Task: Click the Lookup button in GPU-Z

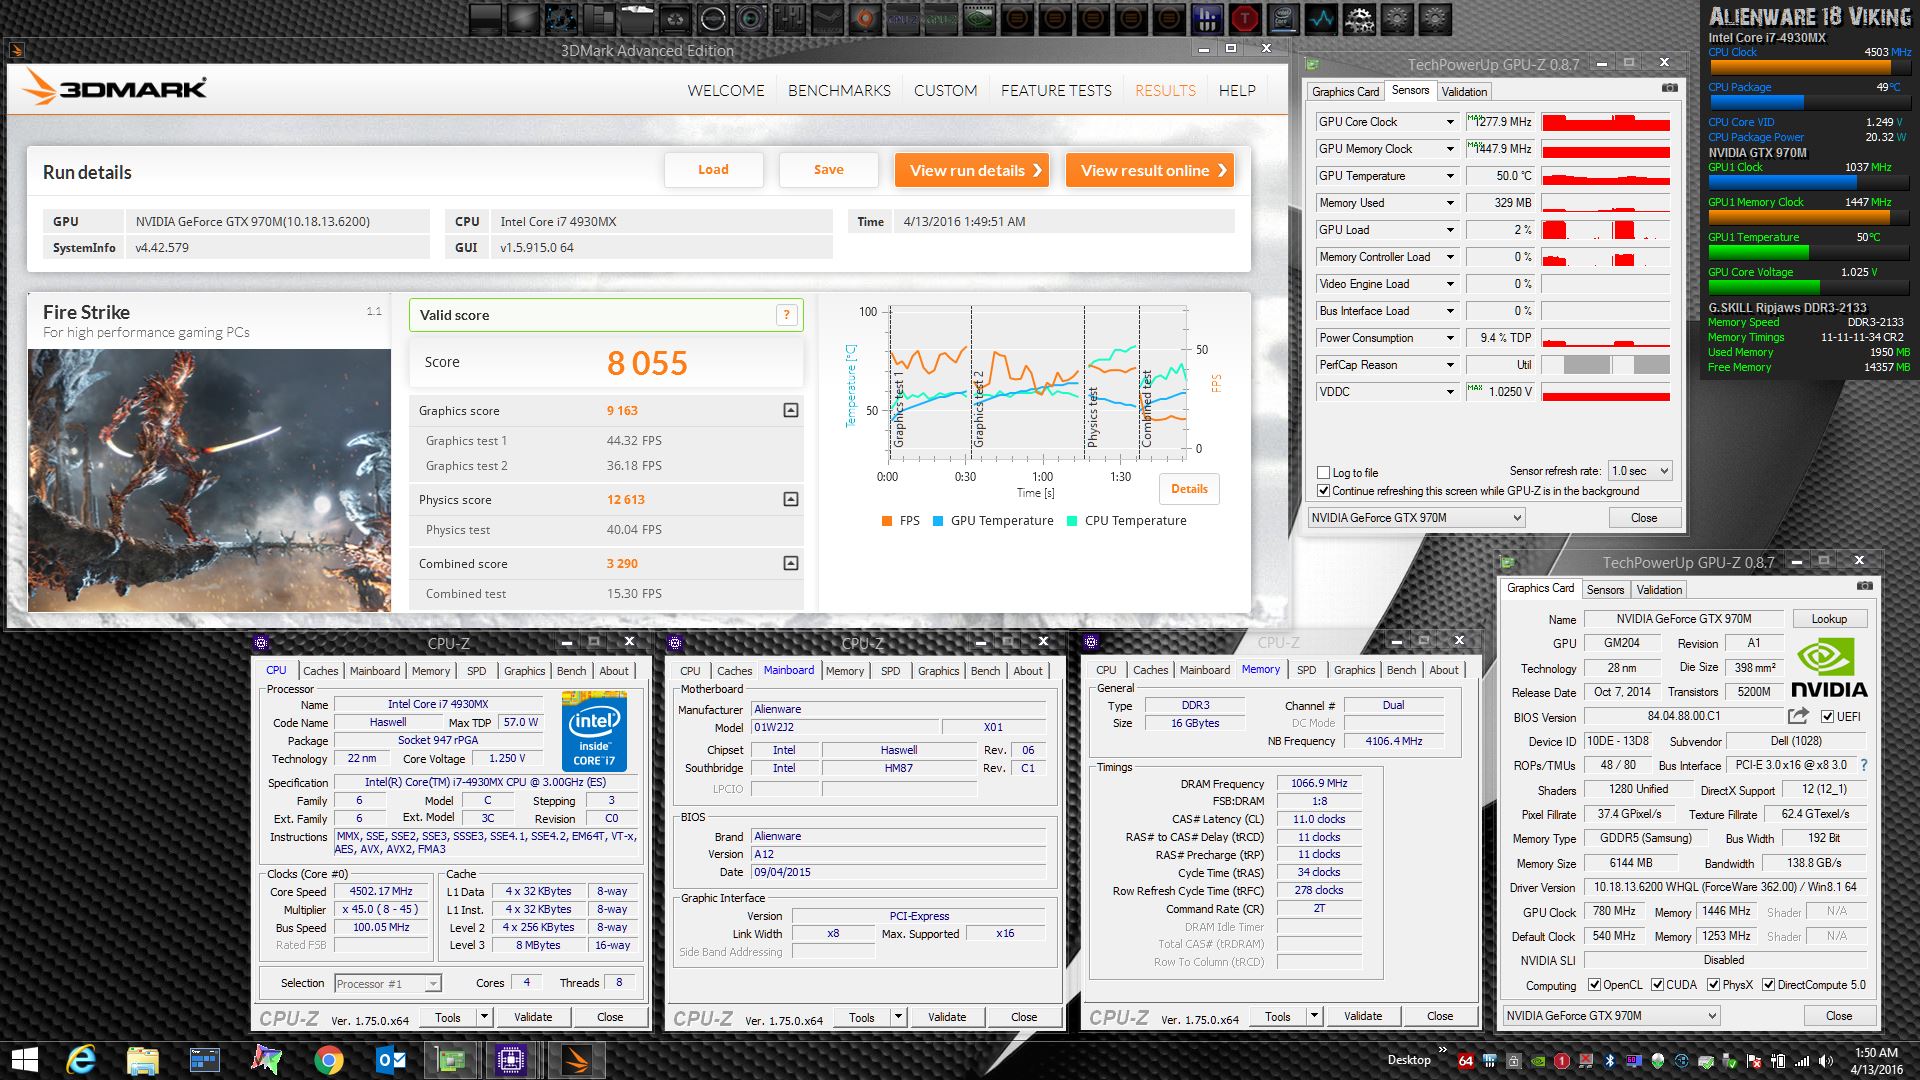Action: 1829,619
